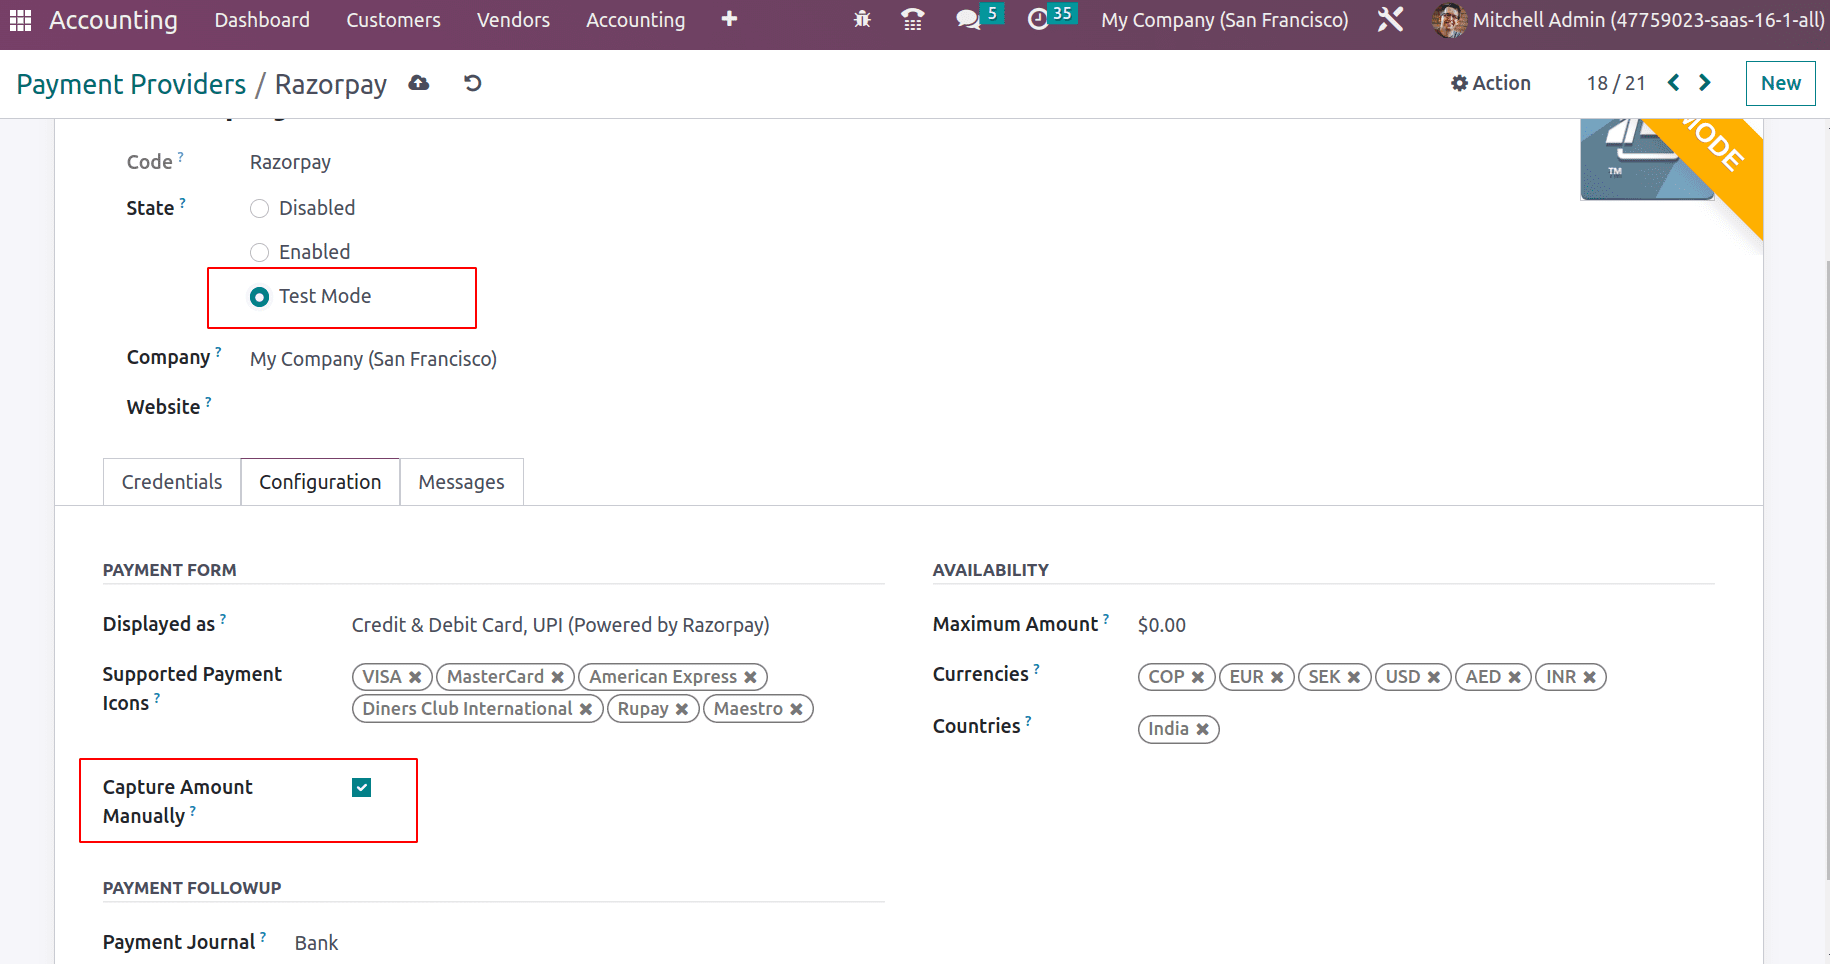The width and height of the screenshot is (1830, 964).
Task: Remove Maestro tag
Action: (797, 709)
